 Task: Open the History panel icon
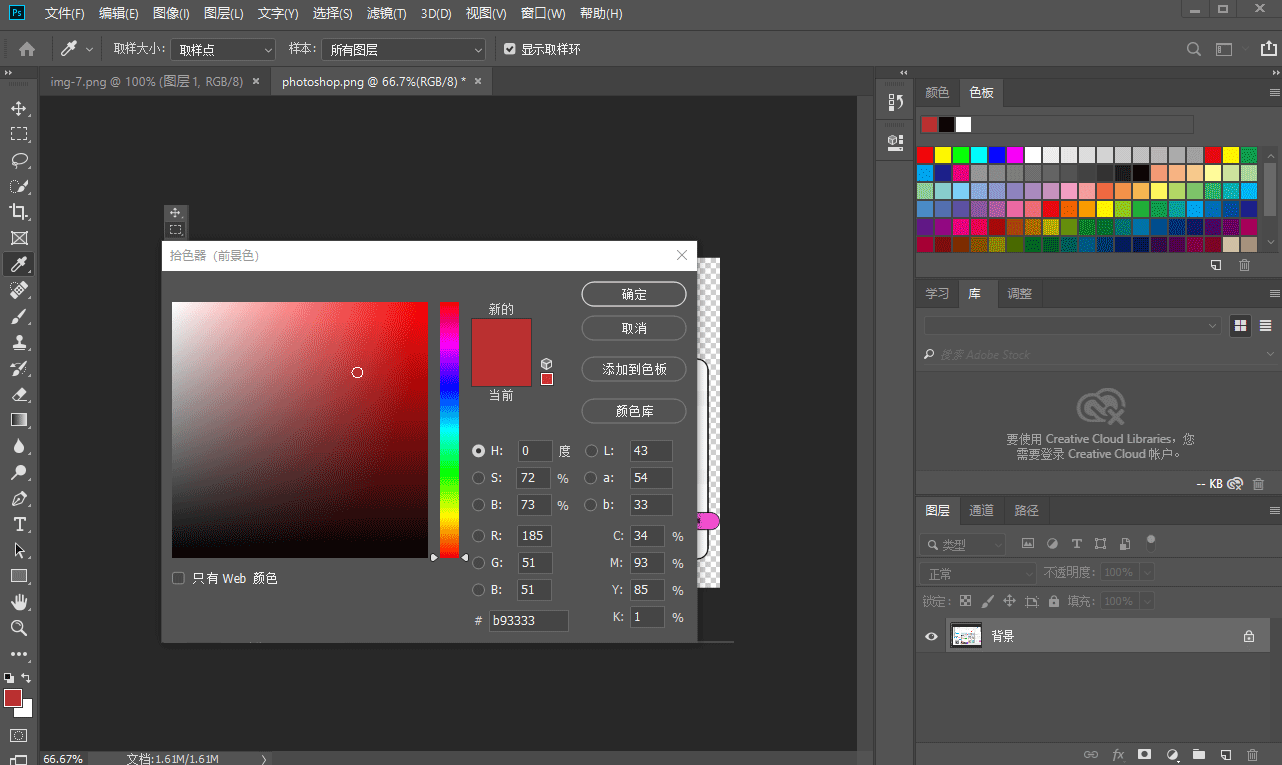click(x=895, y=102)
